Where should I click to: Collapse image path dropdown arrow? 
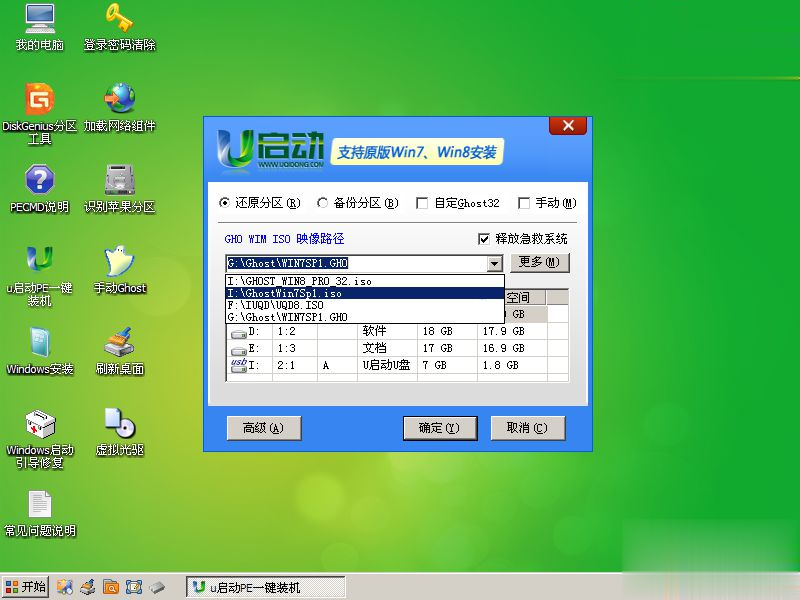click(494, 264)
